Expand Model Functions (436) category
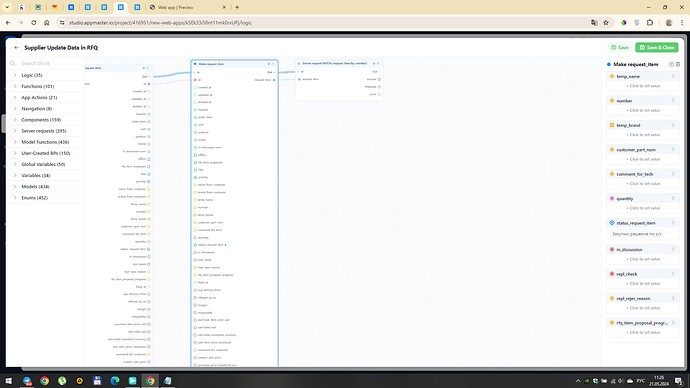This screenshot has width=690, height=388. click(45, 142)
